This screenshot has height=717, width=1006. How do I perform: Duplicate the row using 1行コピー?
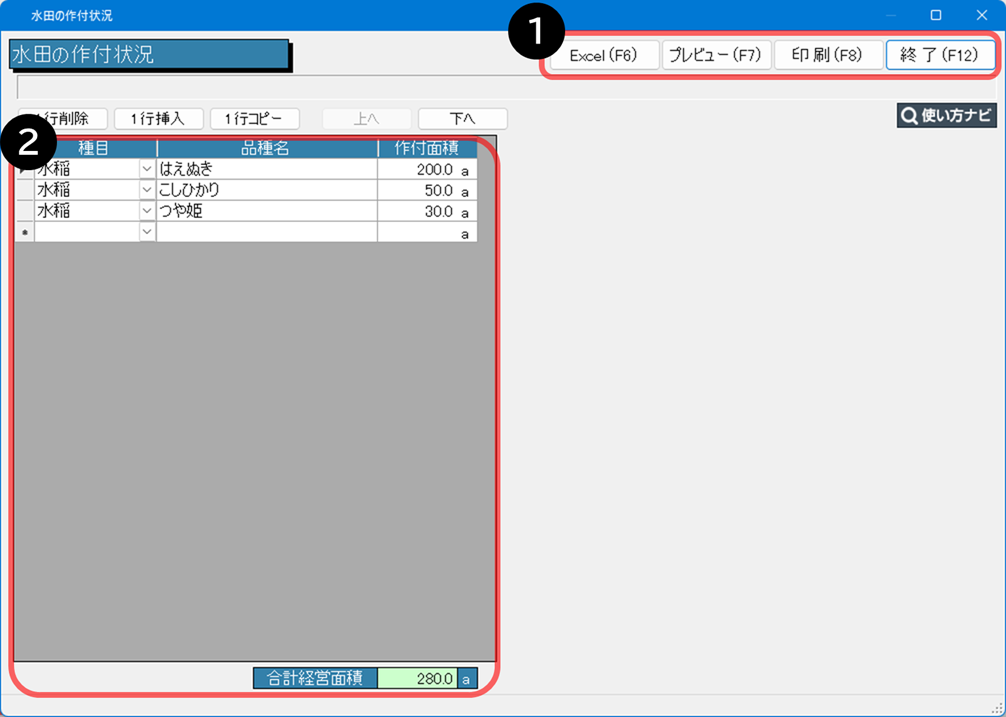pyautogui.click(x=254, y=119)
